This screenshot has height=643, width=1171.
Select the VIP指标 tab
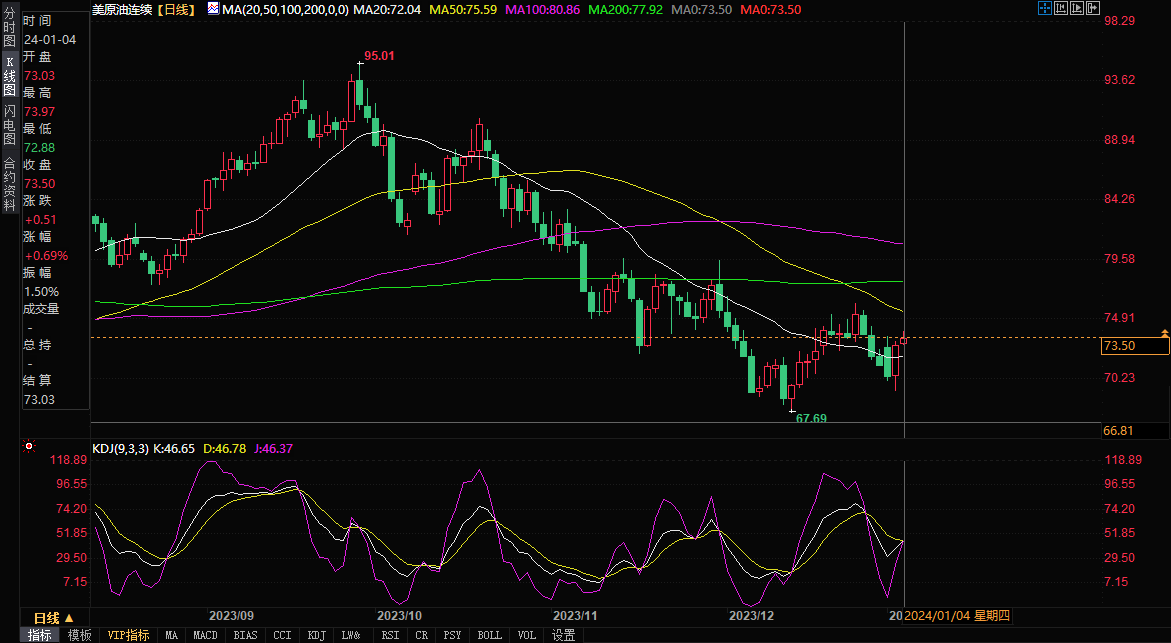129,635
